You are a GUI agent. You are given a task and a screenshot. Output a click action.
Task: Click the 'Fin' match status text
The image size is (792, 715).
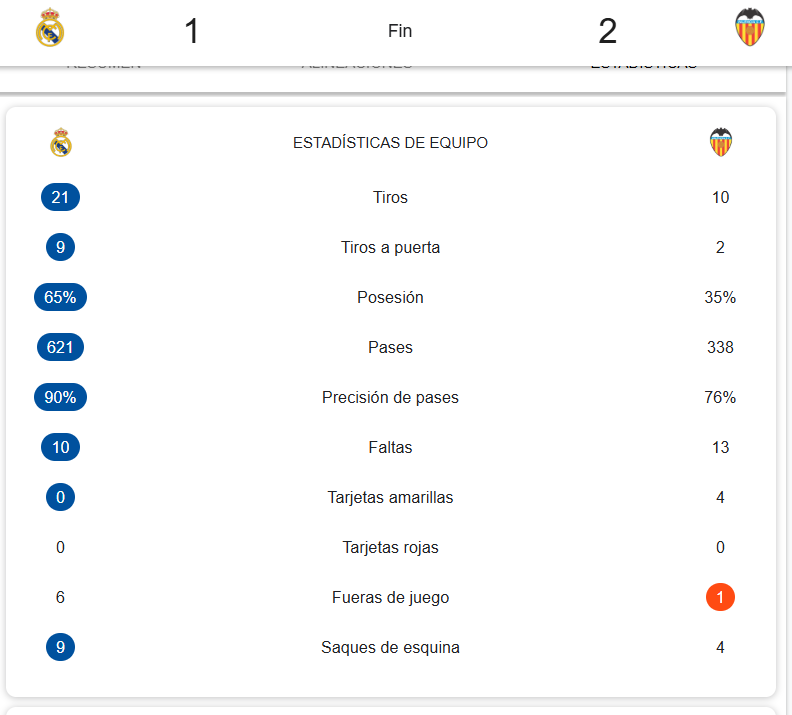click(400, 31)
